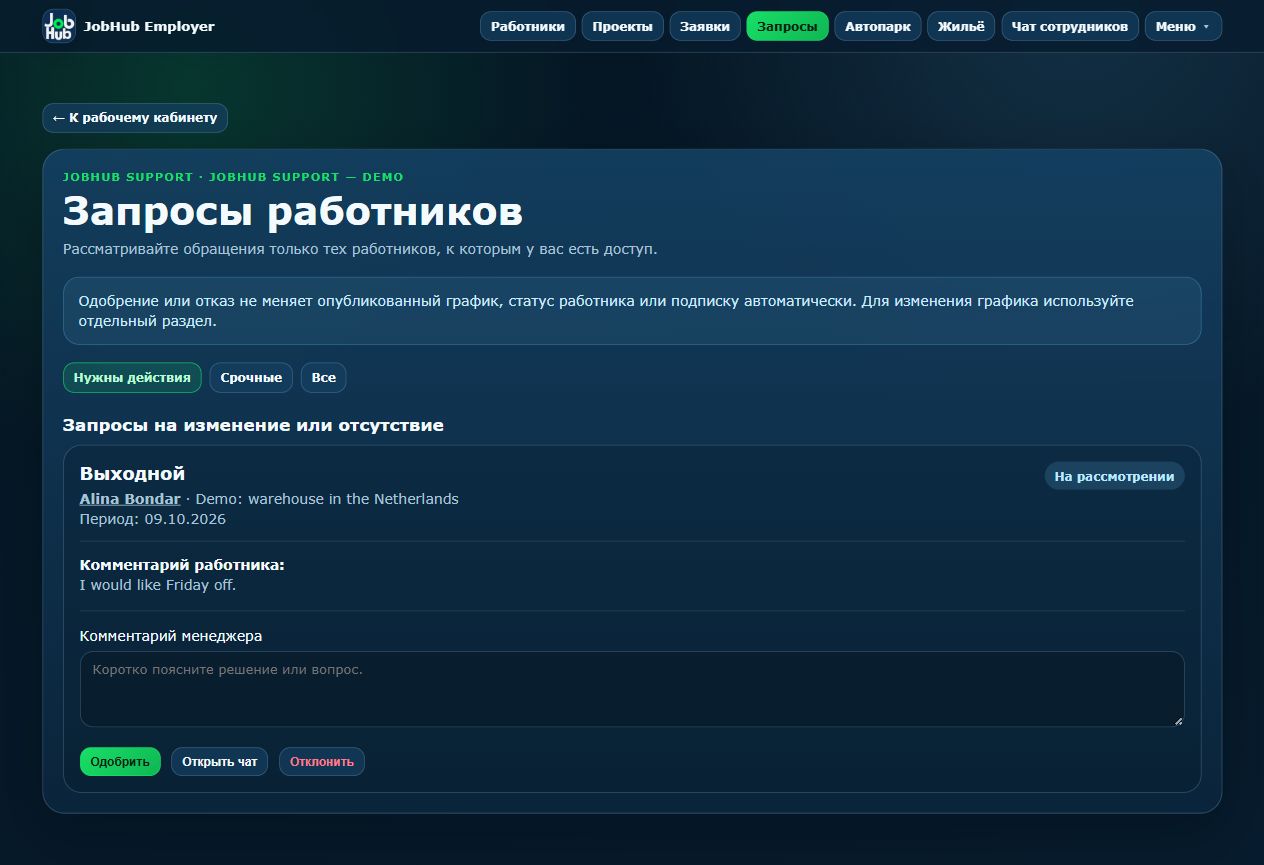Viewport: 1264px width, 865px height.
Task: Click the Комментарий работника label
Action: coord(182,565)
